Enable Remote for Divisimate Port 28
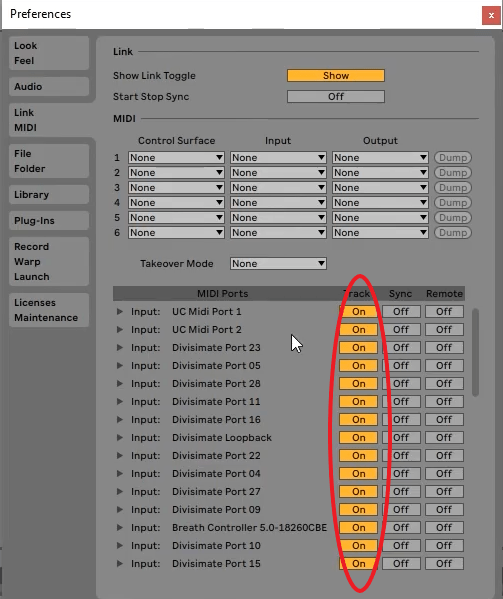 [444, 384]
